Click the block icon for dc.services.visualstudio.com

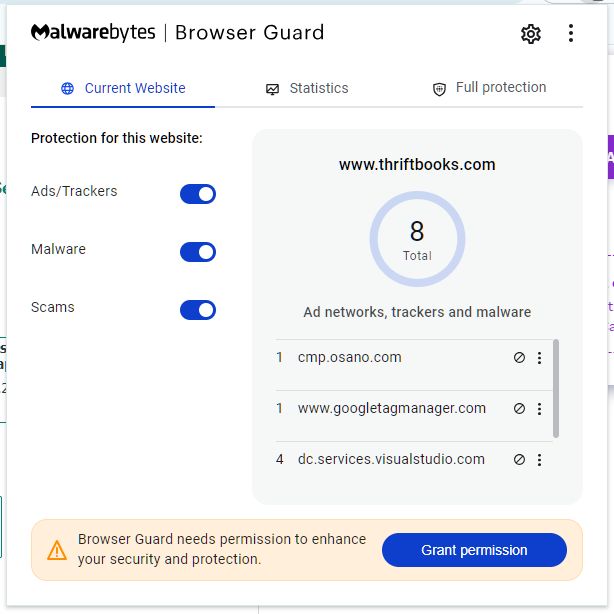tap(519, 460)
